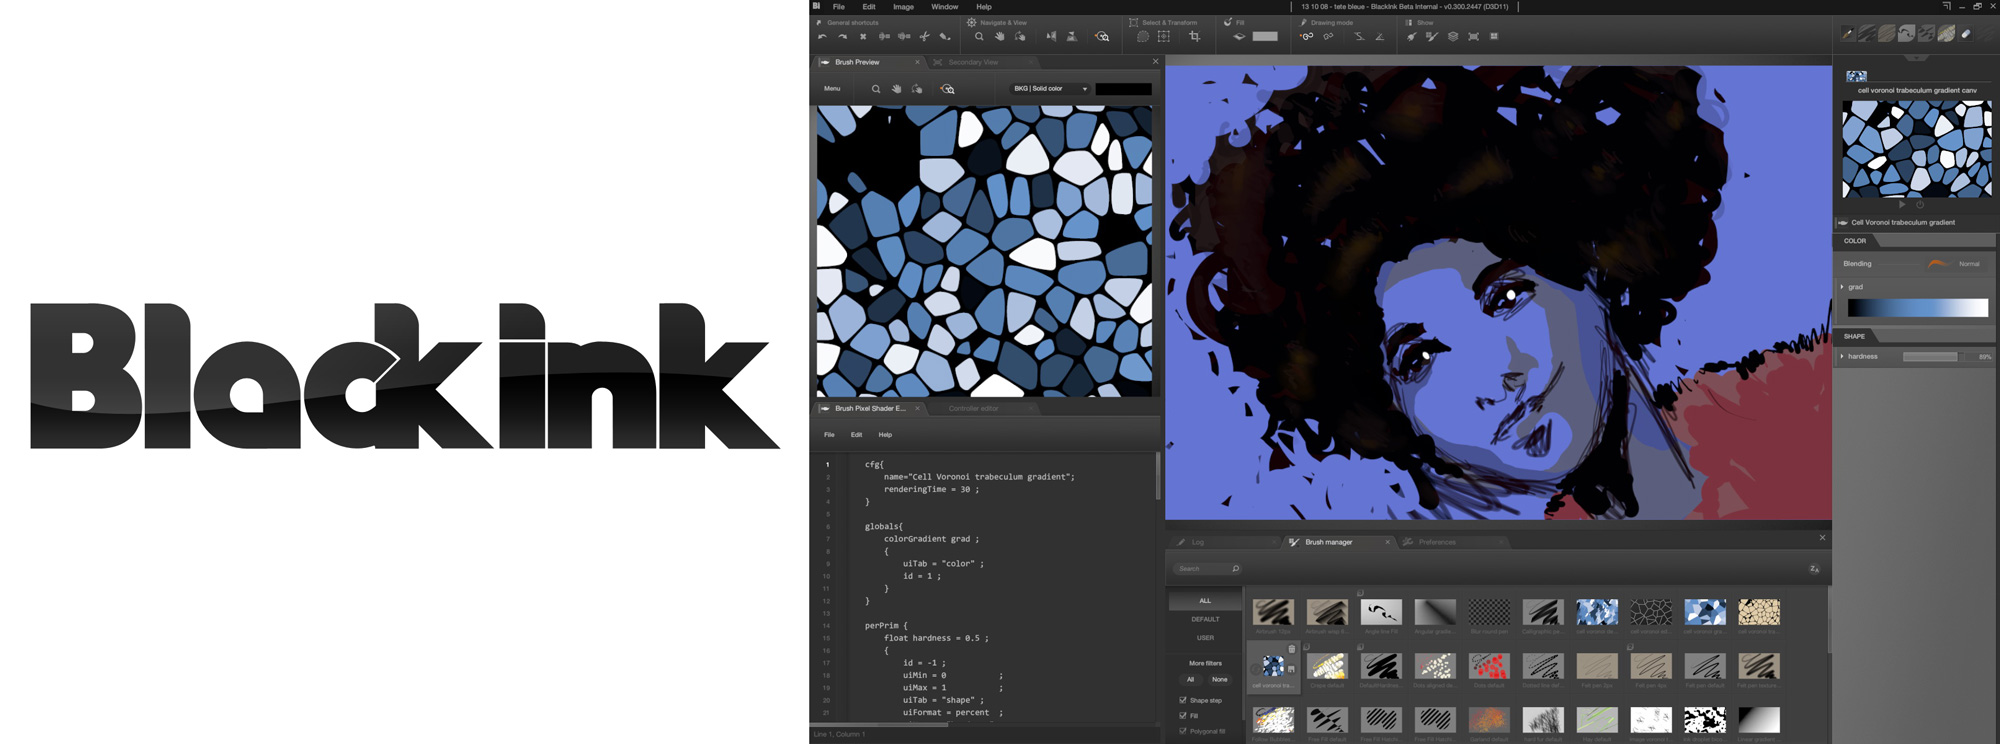Select the polyline angle Drawing mode icon
The image size is (2000, 744).
pyautogui.click(x=1379, y=37)
